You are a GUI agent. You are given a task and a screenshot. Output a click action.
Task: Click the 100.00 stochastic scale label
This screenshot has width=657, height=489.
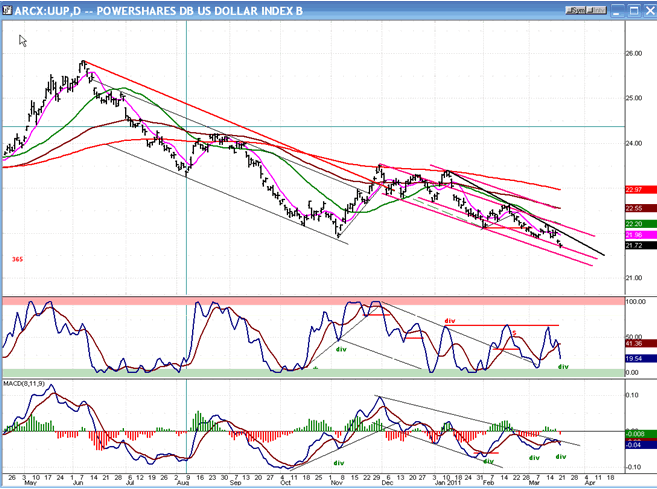[x=636, y=302]
